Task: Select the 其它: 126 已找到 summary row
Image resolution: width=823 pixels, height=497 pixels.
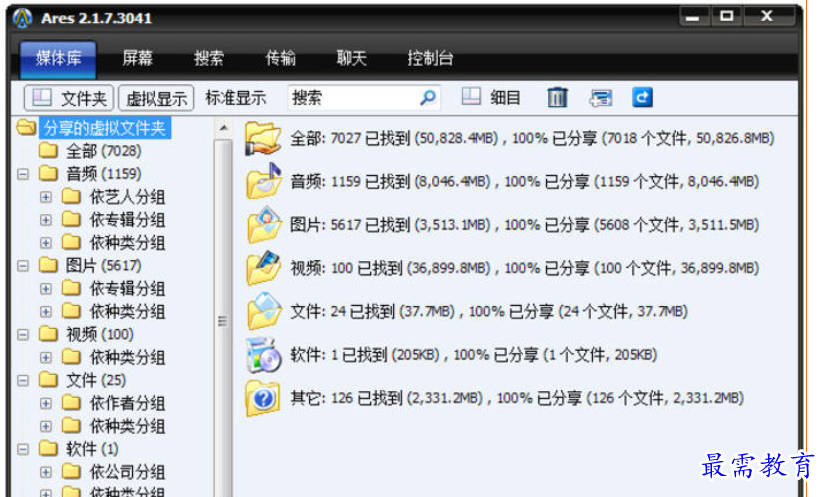Action: pos(517,398)
